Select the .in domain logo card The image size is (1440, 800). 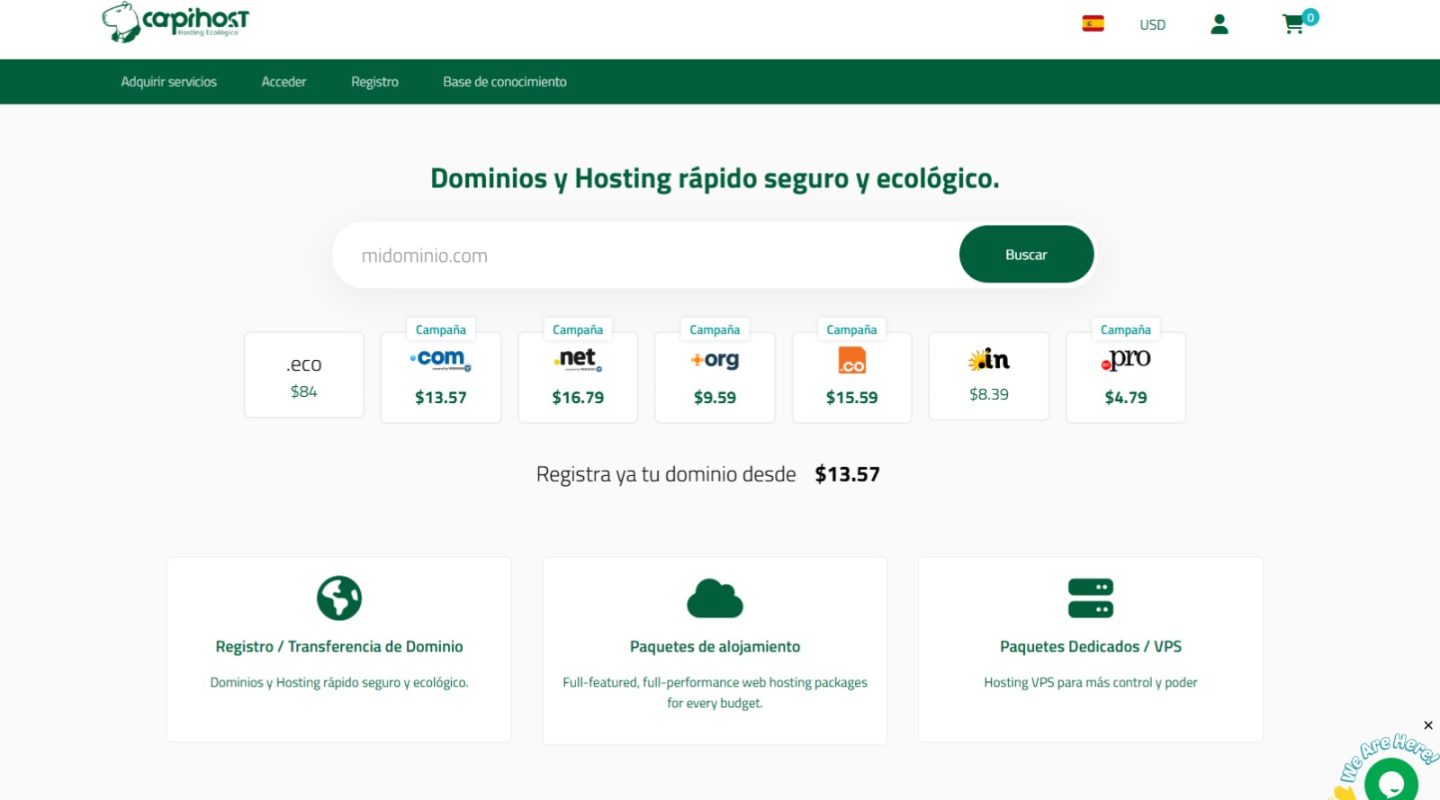click(x=989, y=376)
